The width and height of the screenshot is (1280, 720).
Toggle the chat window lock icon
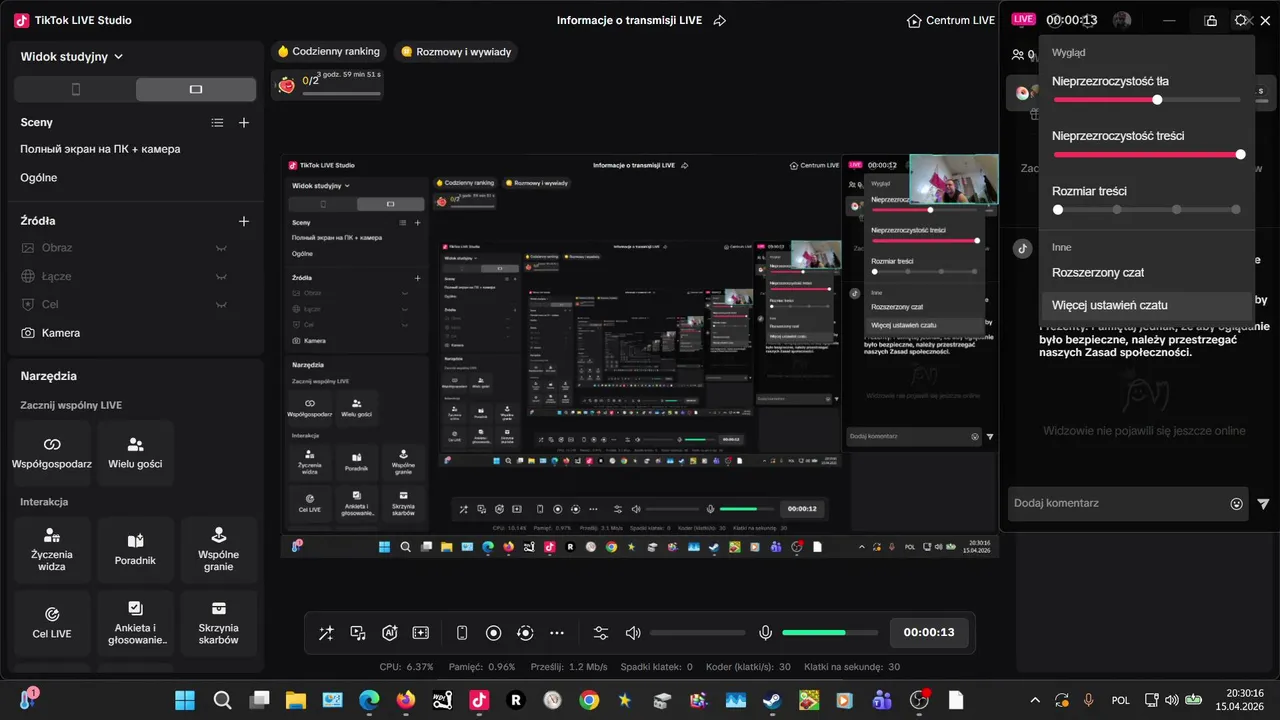(1211, 20)
